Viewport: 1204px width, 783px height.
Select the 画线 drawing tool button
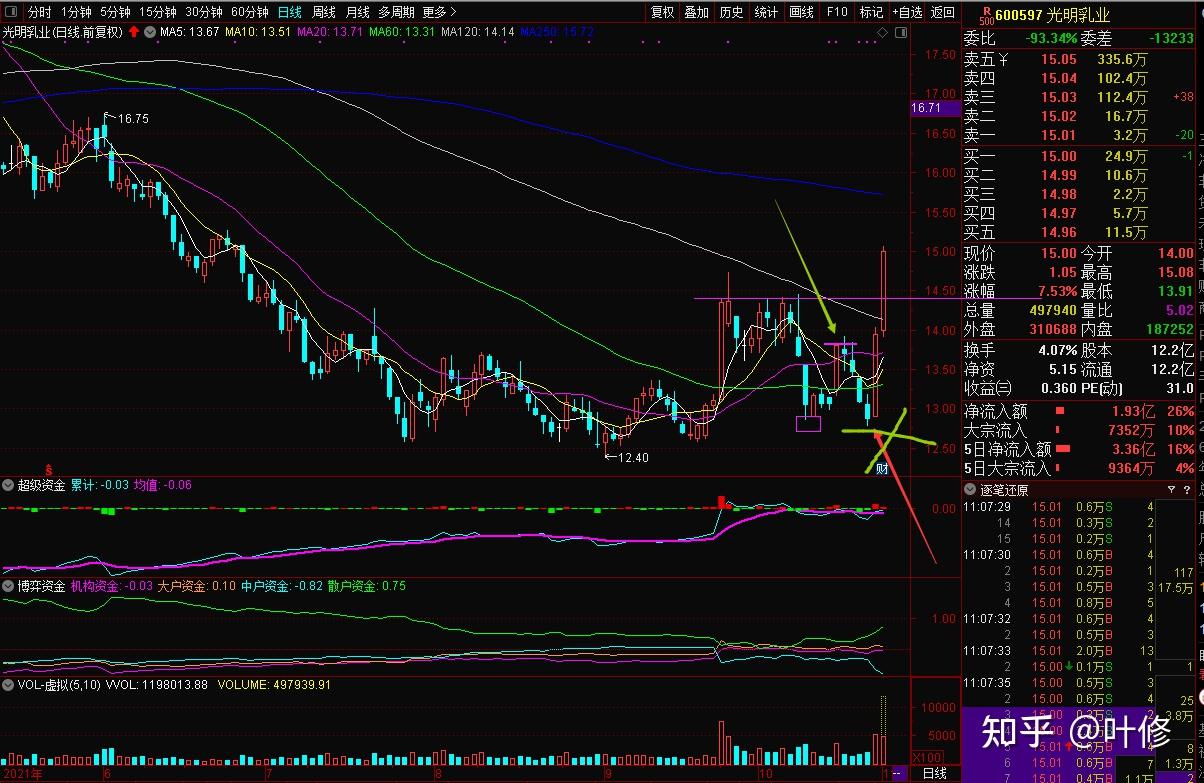[802, 13]
